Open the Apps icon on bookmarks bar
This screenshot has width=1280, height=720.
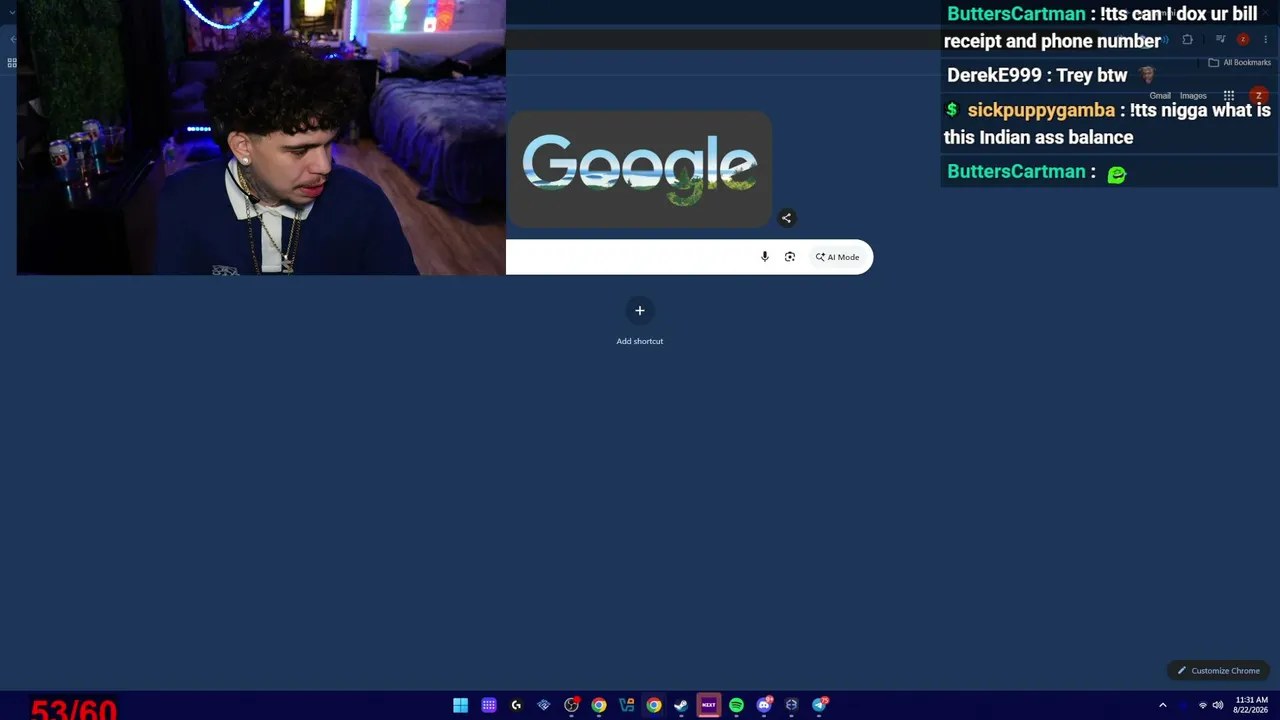pos(12,63)
